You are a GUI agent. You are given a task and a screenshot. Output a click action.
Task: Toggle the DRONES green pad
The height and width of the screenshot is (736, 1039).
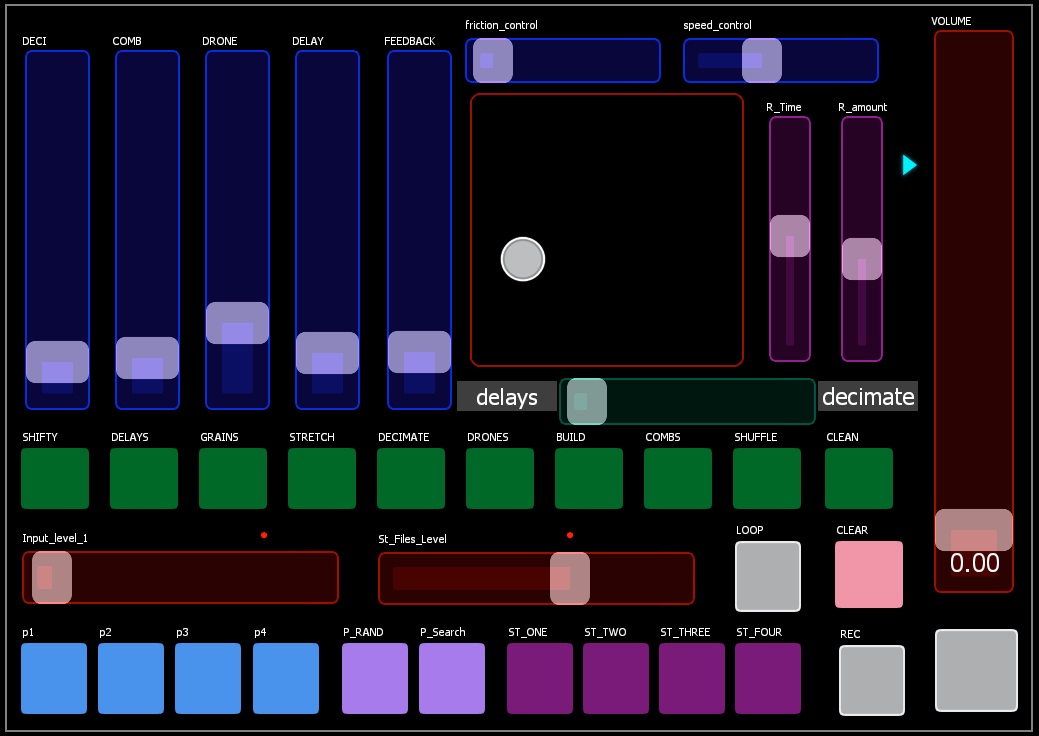[x=500, y=478]
